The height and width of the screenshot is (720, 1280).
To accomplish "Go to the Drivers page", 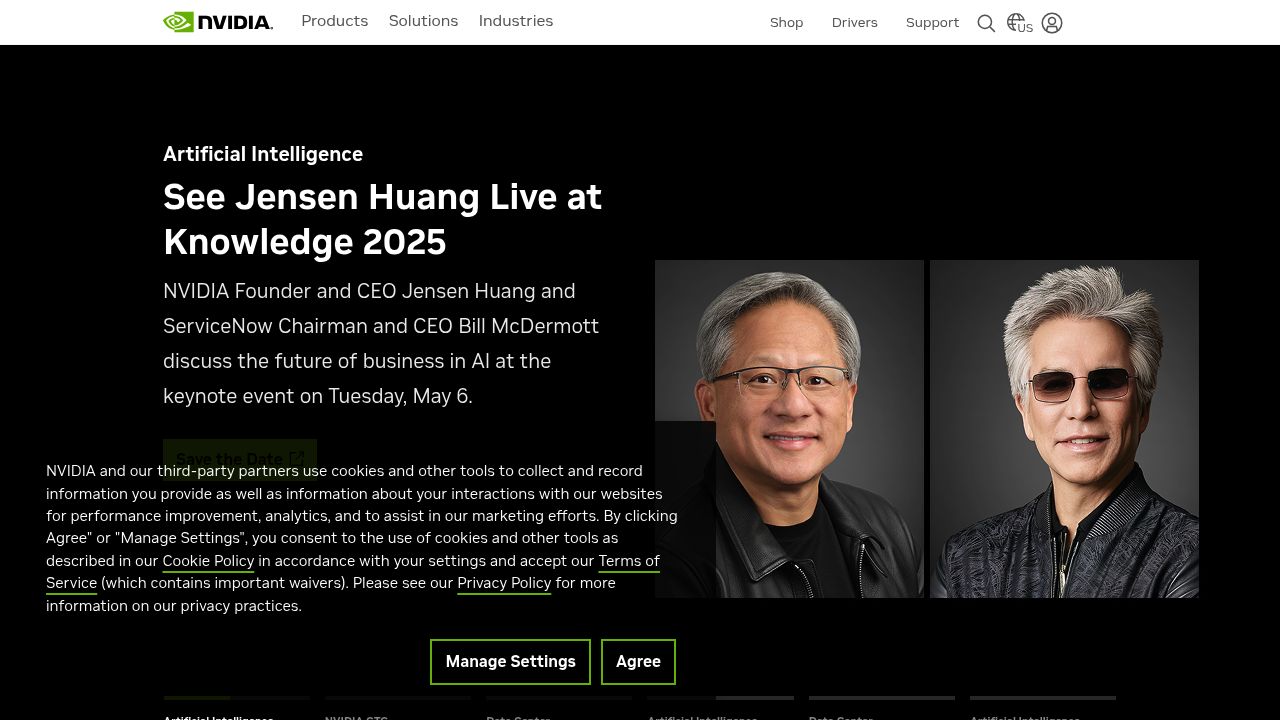I will point(854,23).
